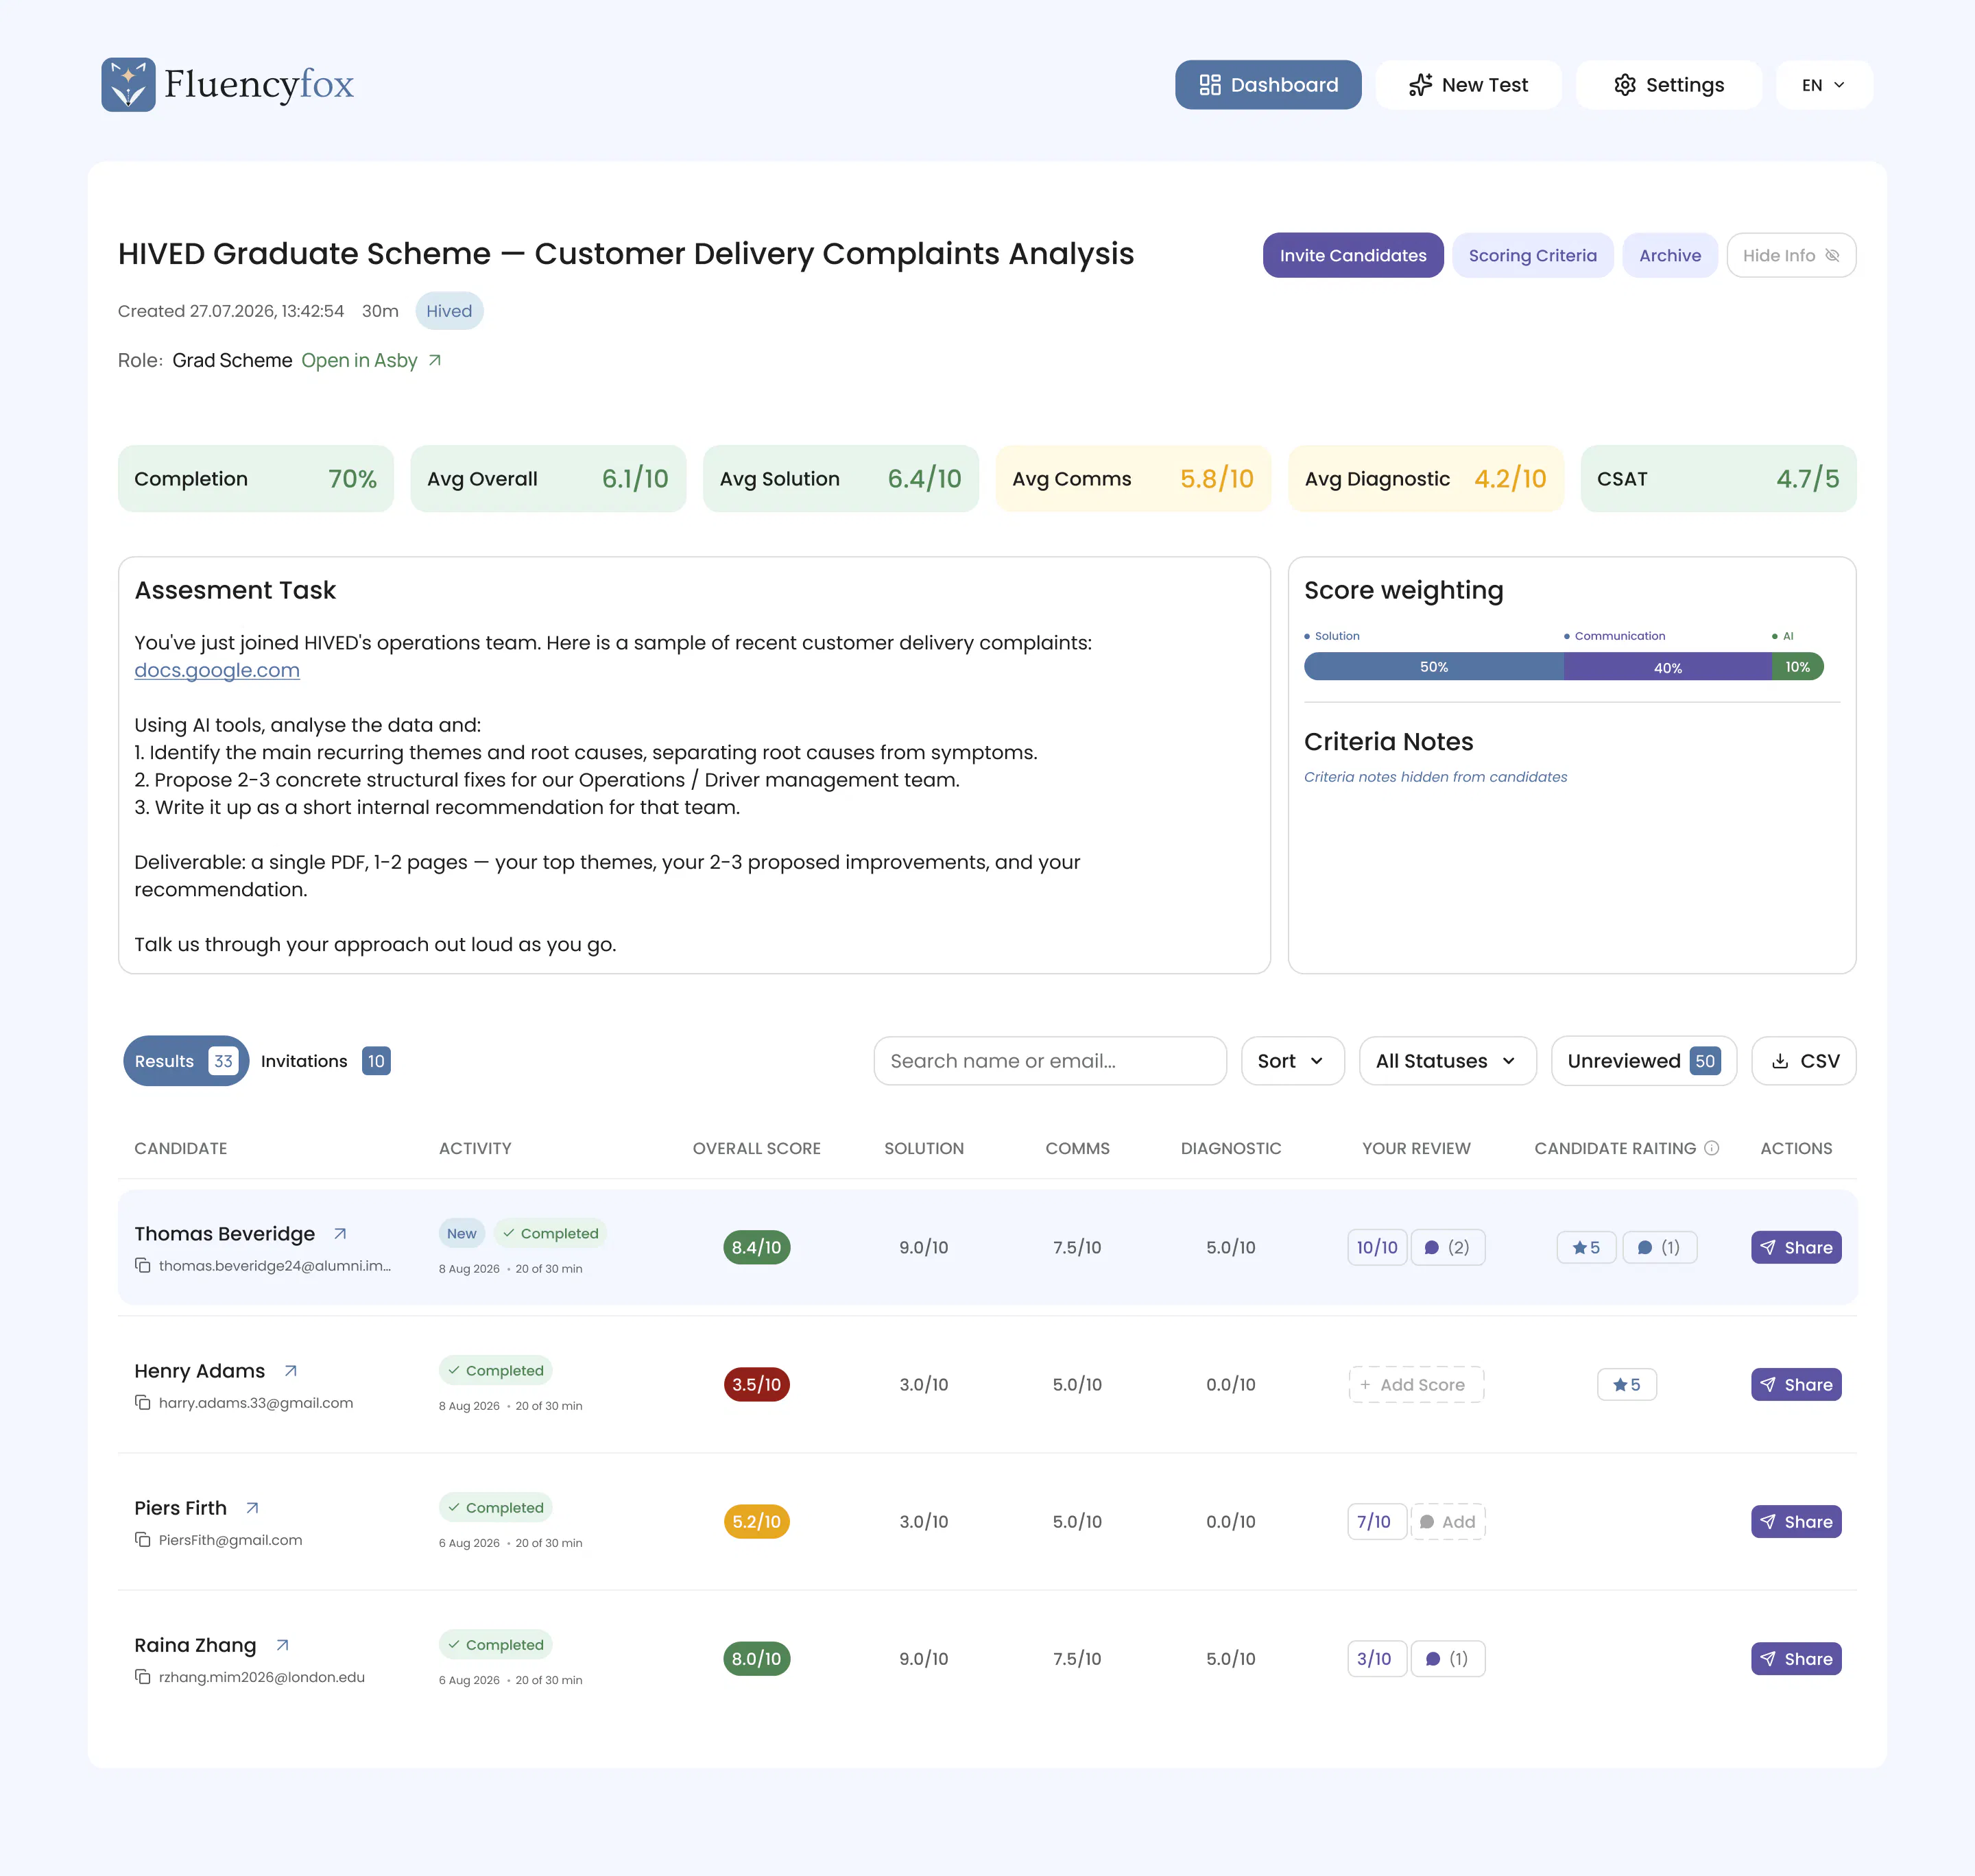The height and width of the screenshot is (1876, 1975).
Task: Open the EN language dropdown
Action: (1824, 85)
